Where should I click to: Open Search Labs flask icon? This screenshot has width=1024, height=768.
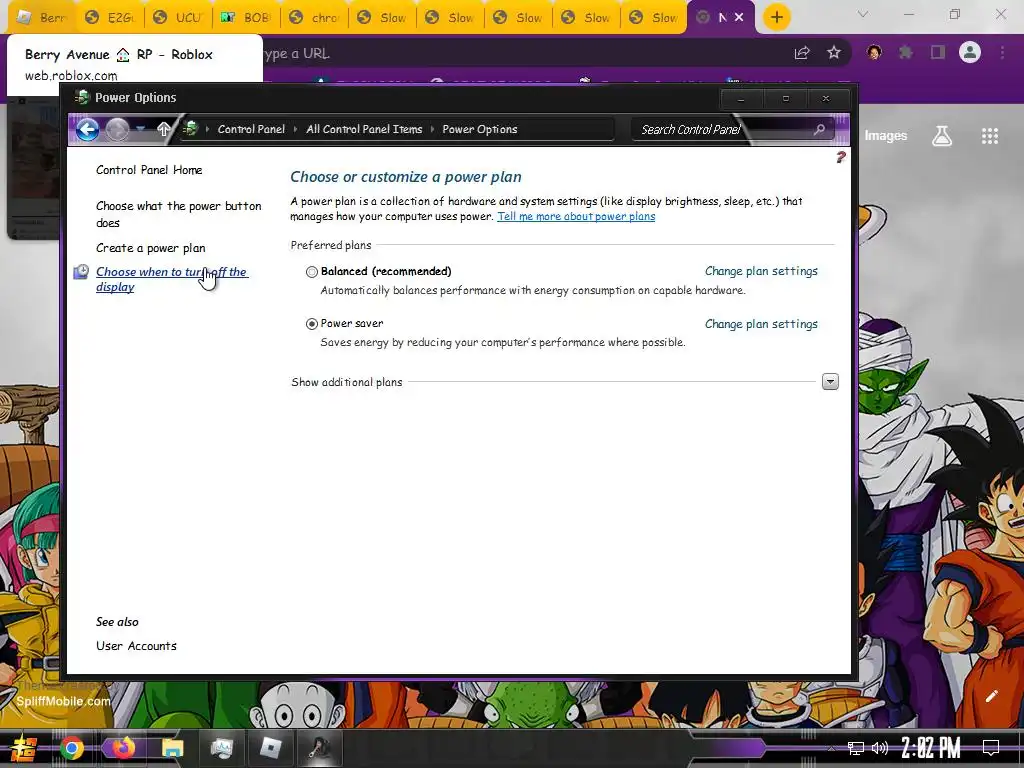pos(942,136)
